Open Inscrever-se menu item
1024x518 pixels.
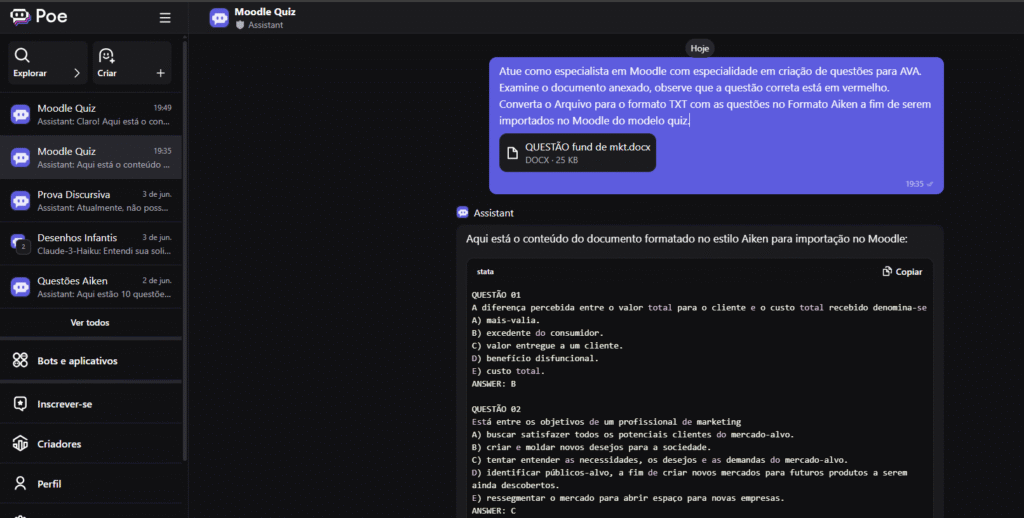point(91,404)
